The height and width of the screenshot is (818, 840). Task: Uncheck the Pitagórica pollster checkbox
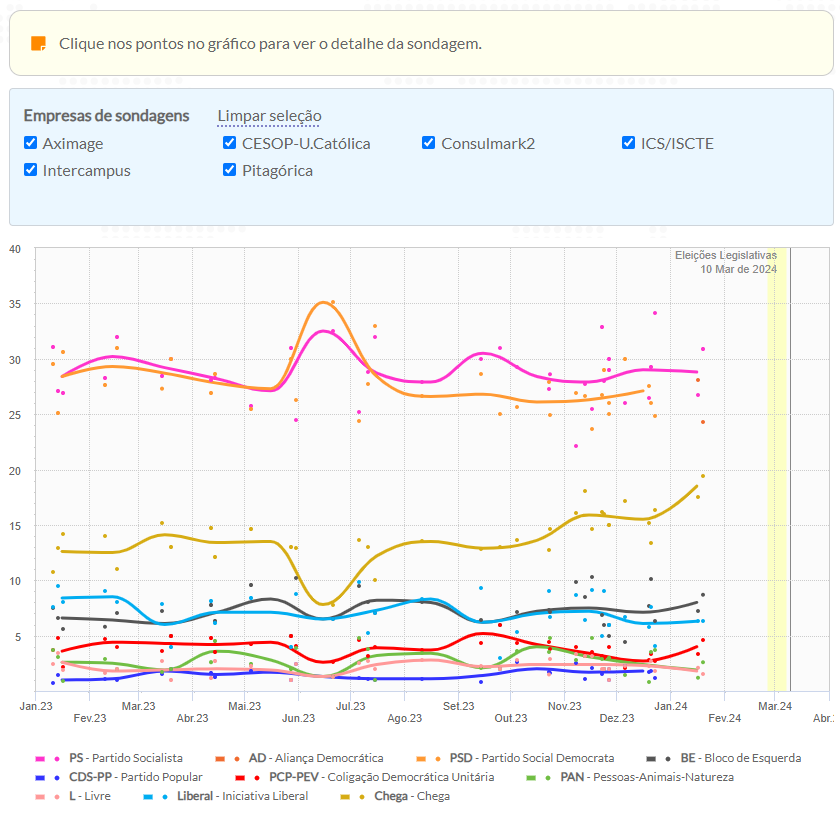click(230, 170)
